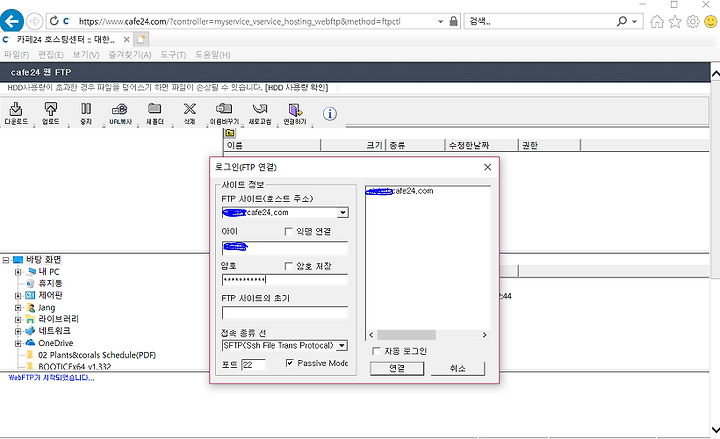Collapse the 바탕 화면 tree node
This screenshot has height=439, width=720.
pyautogui.click(x=6, y=260)
